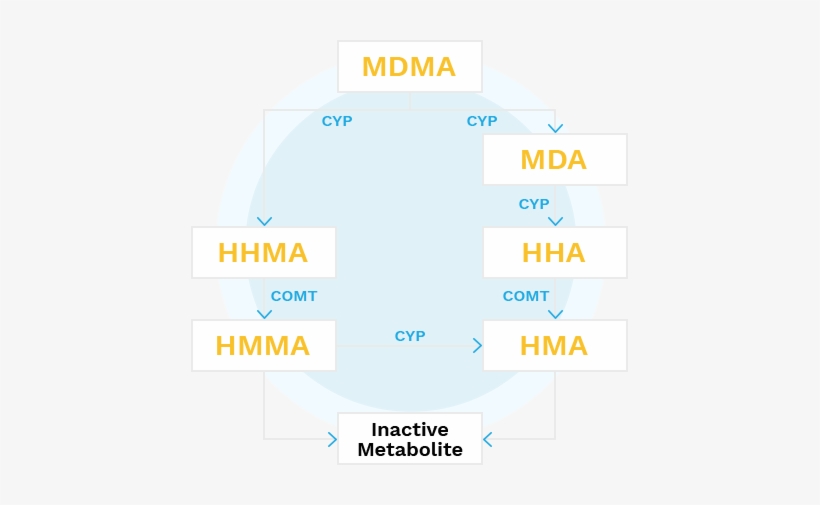Click the arrowhead left of Inactive Metabolite
The height and width of the screenshot is (505, 820).
click(x=332, y=438)
